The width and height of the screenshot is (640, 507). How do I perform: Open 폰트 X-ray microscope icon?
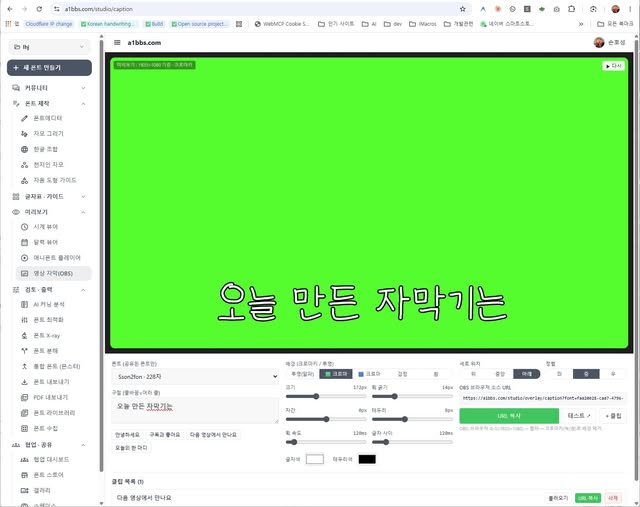coord(24,336)
